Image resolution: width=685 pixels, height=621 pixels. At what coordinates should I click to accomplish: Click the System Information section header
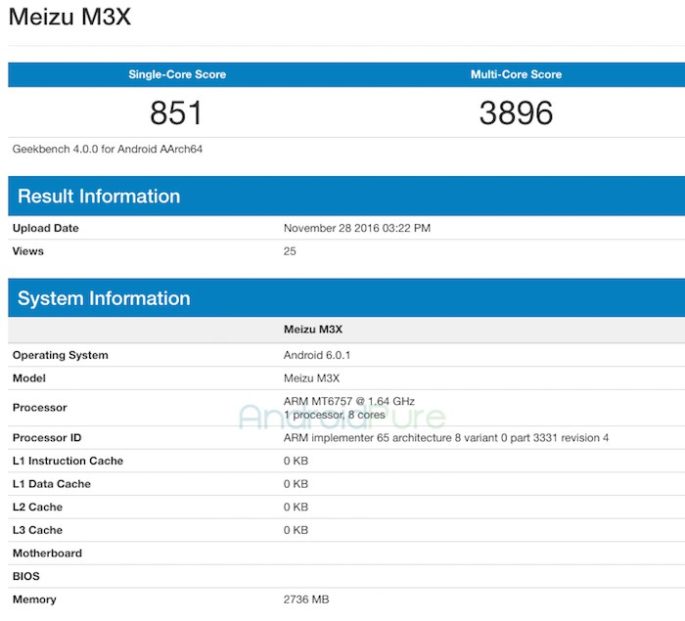(103, 298)
